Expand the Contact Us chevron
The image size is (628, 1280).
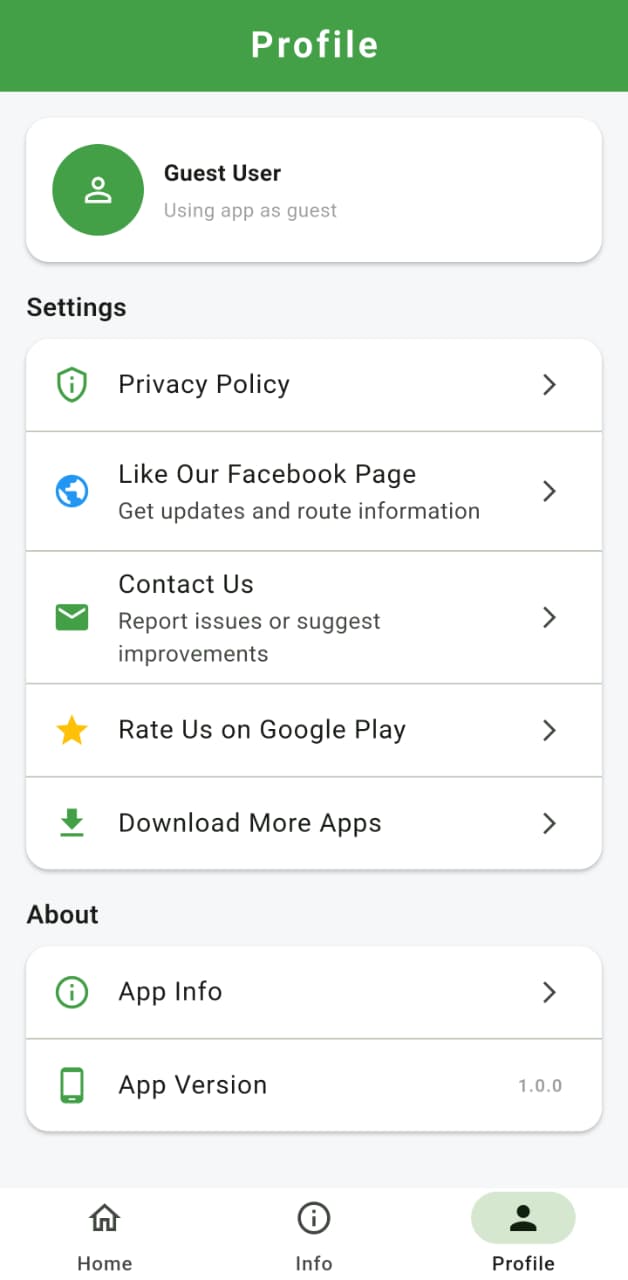pos(549,617)
